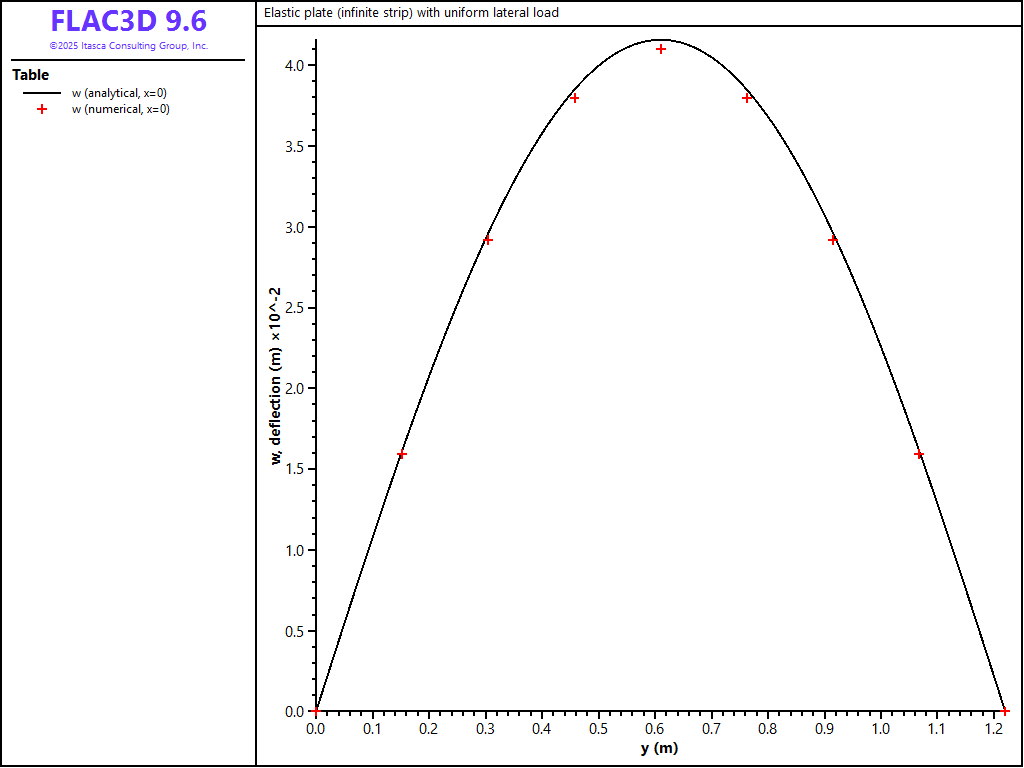Click the numerical data marker near y = 0.91
Viewport: 1024px width, 768px height.
[x=833, y=240]
